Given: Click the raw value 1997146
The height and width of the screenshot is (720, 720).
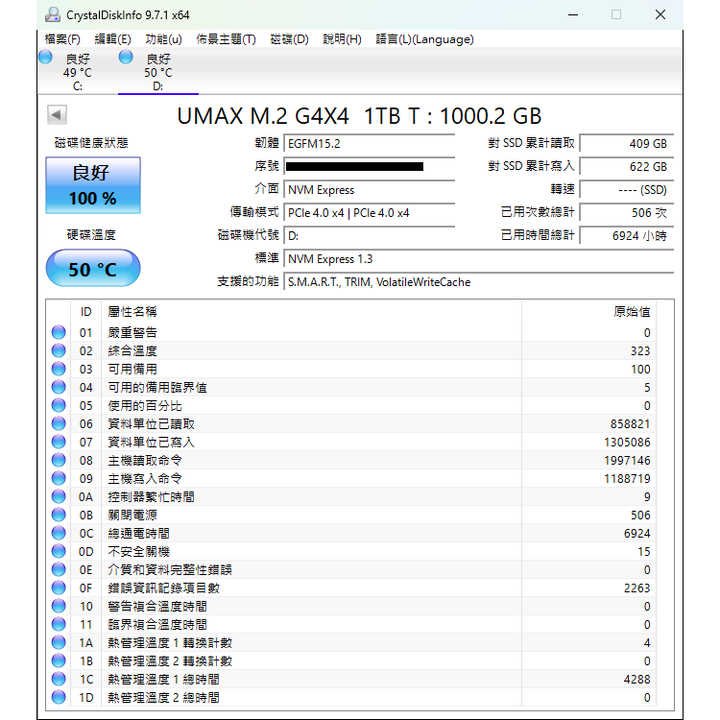Looking at the screenshot, I should [627, 460].
